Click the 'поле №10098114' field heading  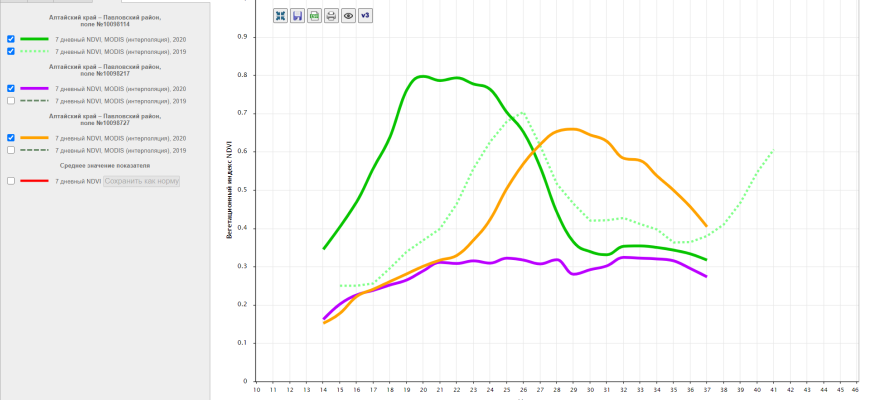[x=105, y=24]
